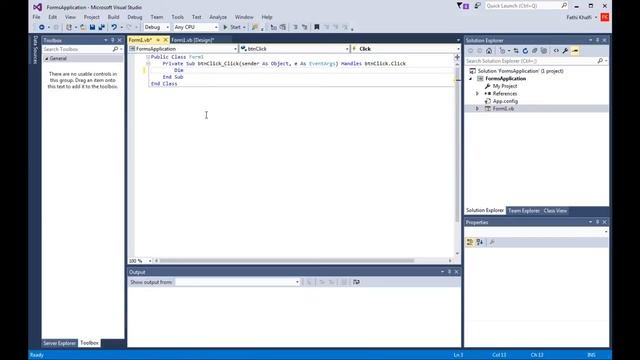Click the red user account avatar

(604, 17)
